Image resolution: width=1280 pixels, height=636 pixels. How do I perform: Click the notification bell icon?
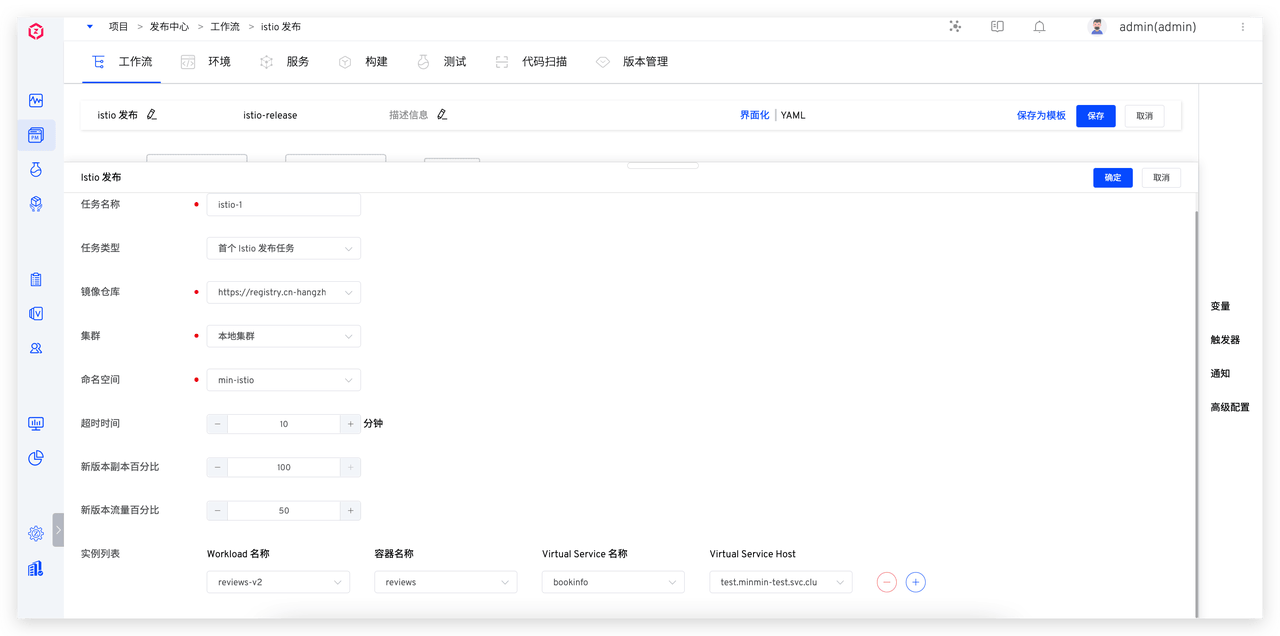point(1039,27)
